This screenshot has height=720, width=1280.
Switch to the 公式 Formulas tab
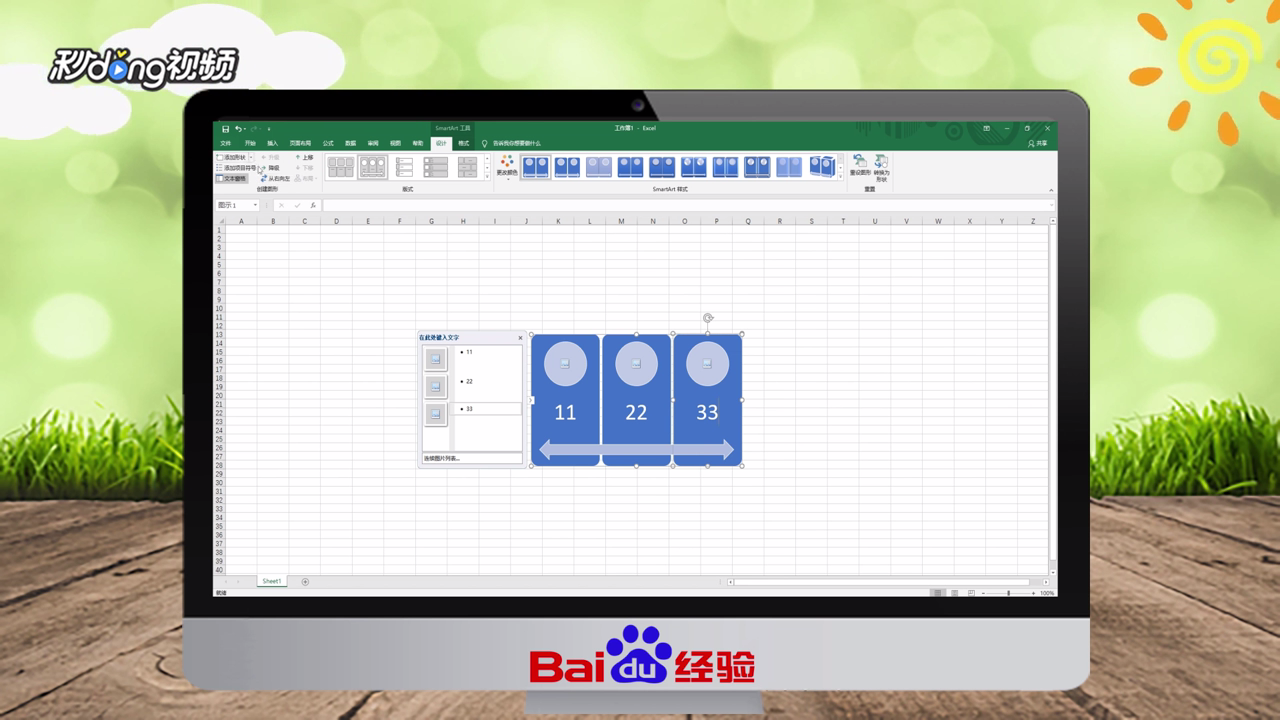[x=328, y=143]
